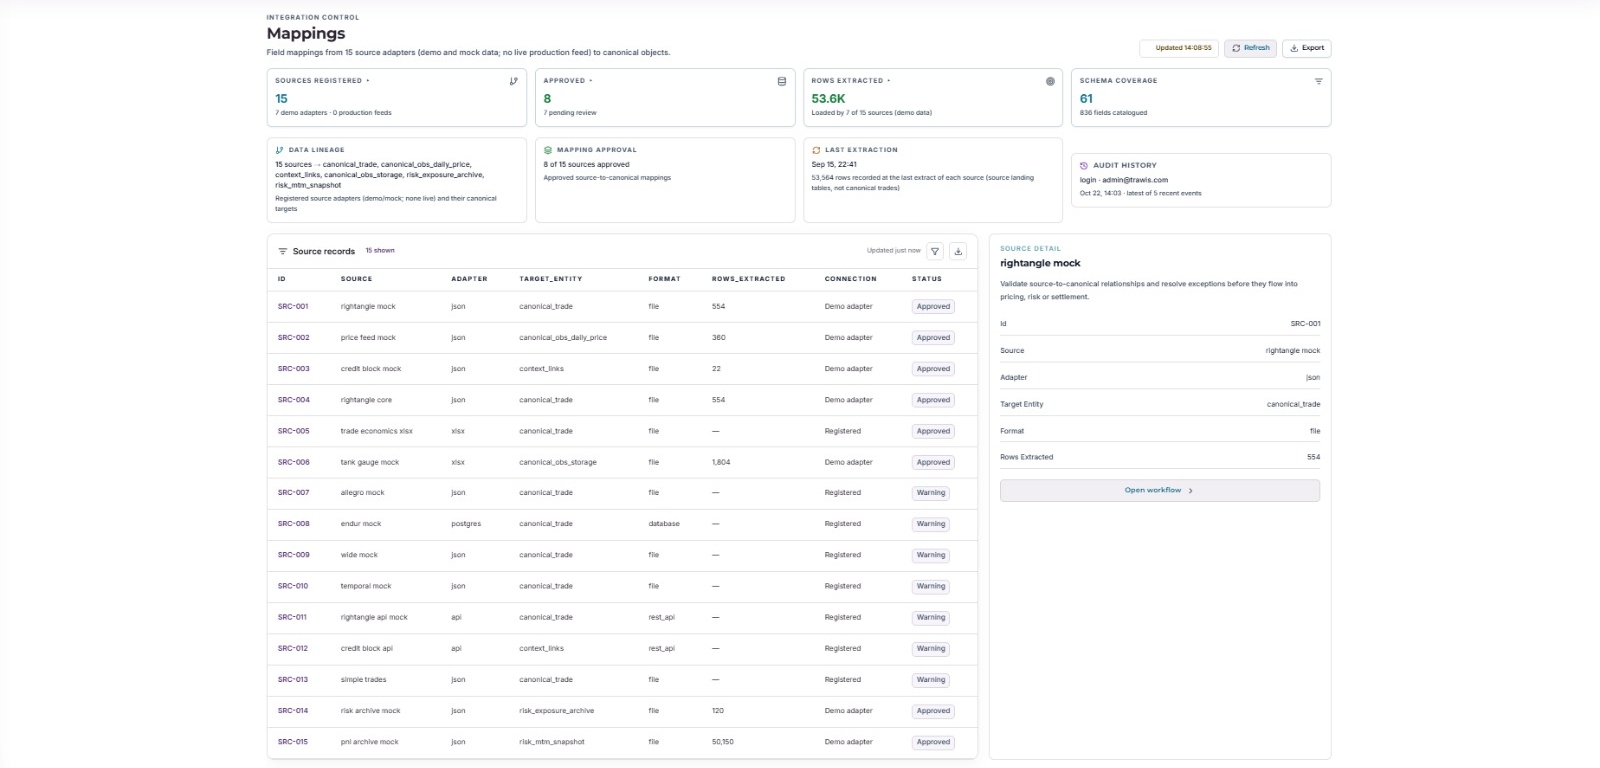
Task: Expand the Approved card title
Action: point(568,81)
